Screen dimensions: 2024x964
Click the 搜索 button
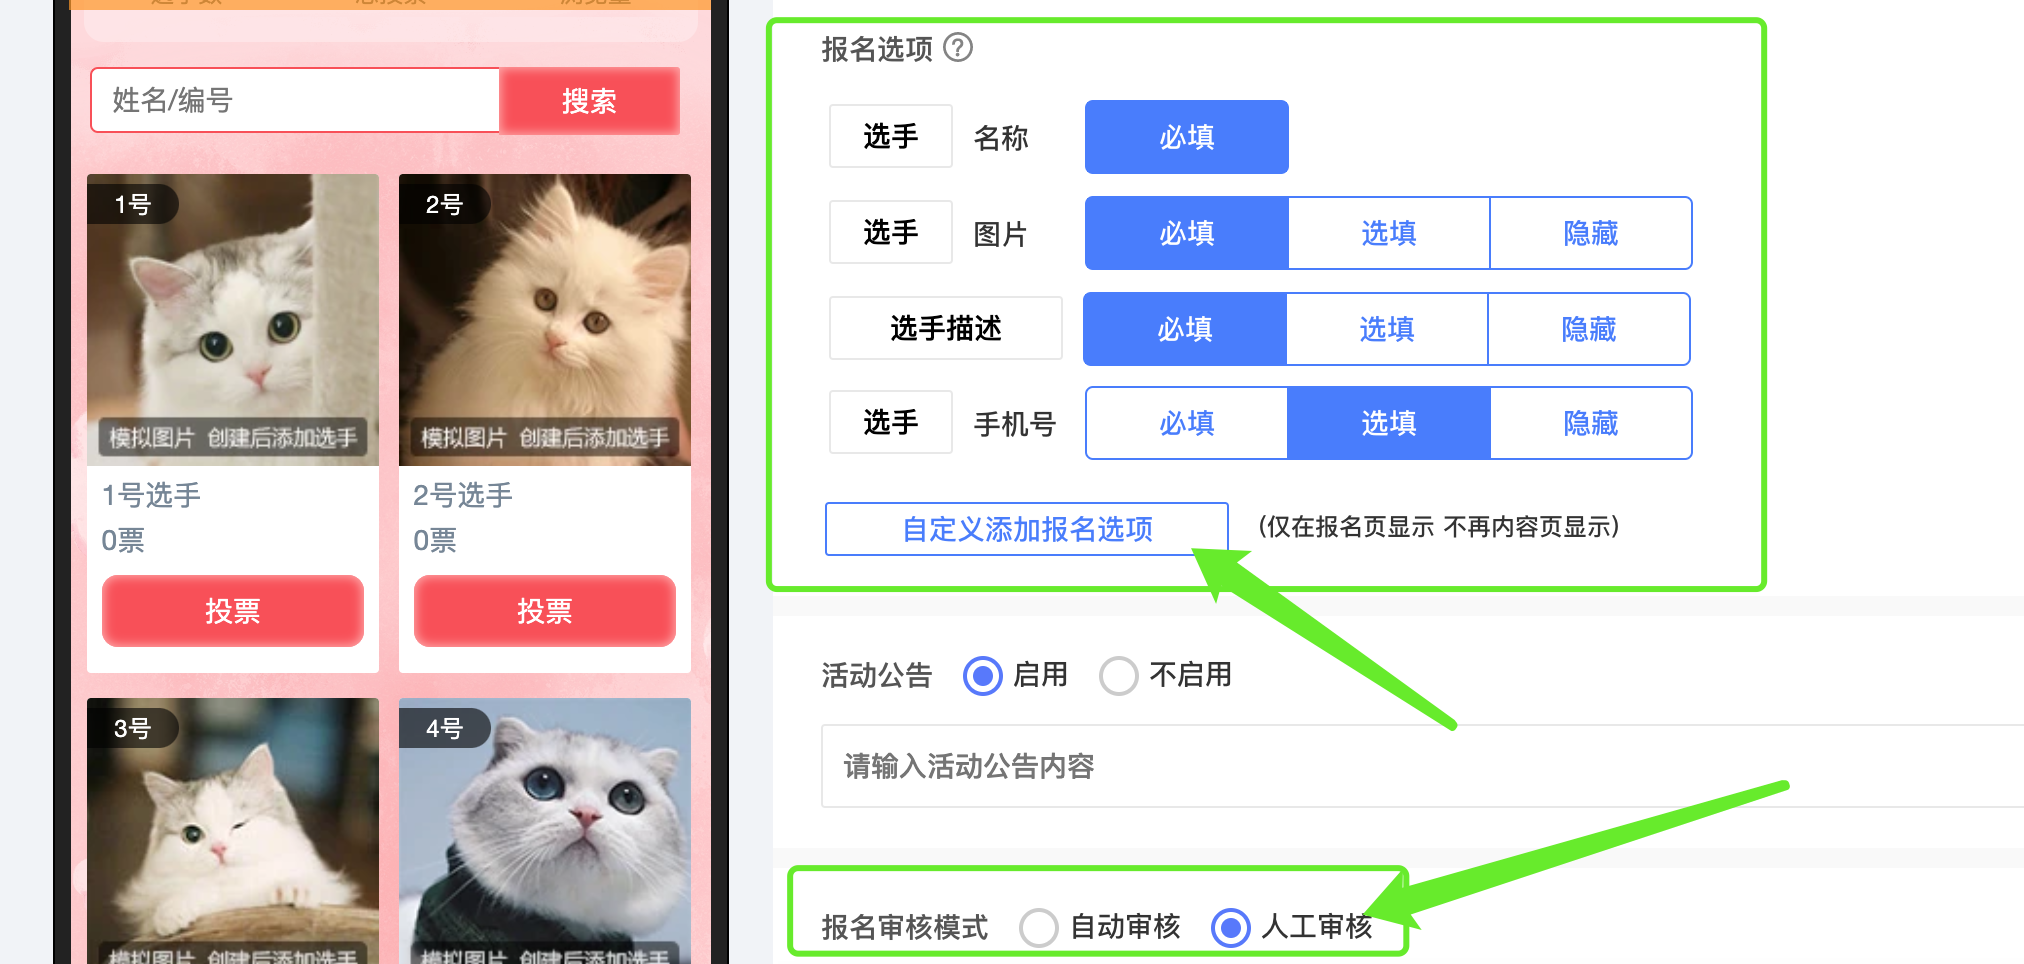tap(589, 100)
